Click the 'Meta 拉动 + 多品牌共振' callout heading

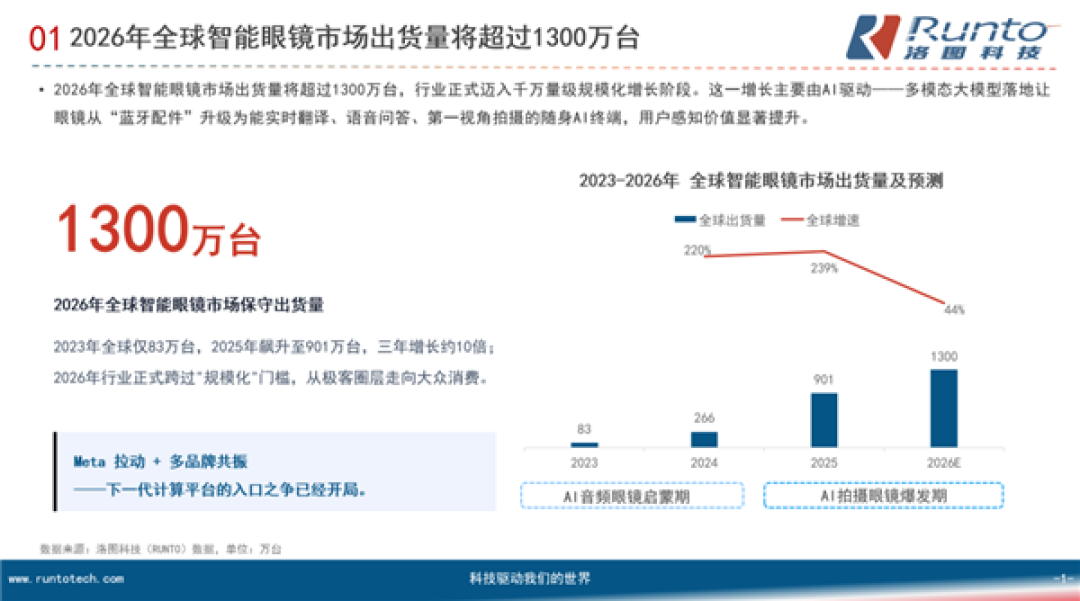[160, 461]
